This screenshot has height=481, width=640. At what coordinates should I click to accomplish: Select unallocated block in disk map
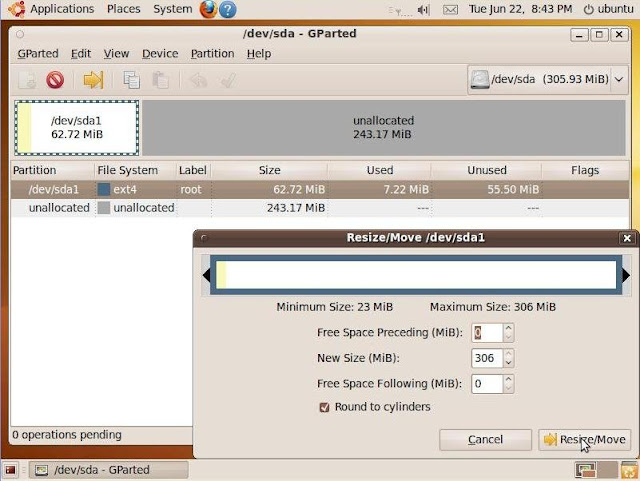pos(384,128)
